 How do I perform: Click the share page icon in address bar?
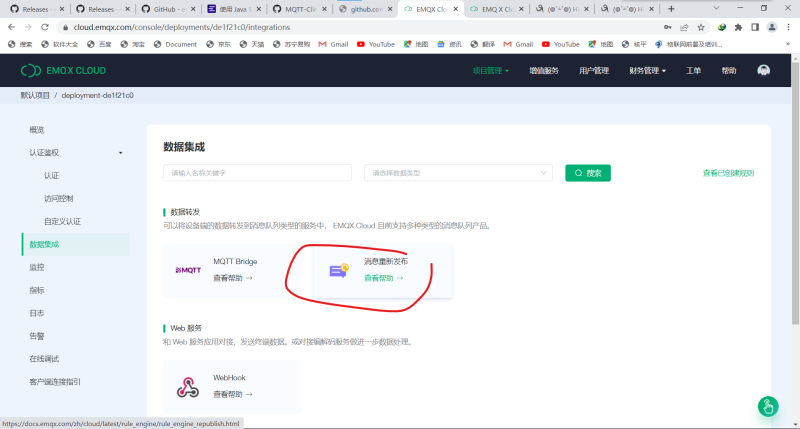tap(684, 27)
